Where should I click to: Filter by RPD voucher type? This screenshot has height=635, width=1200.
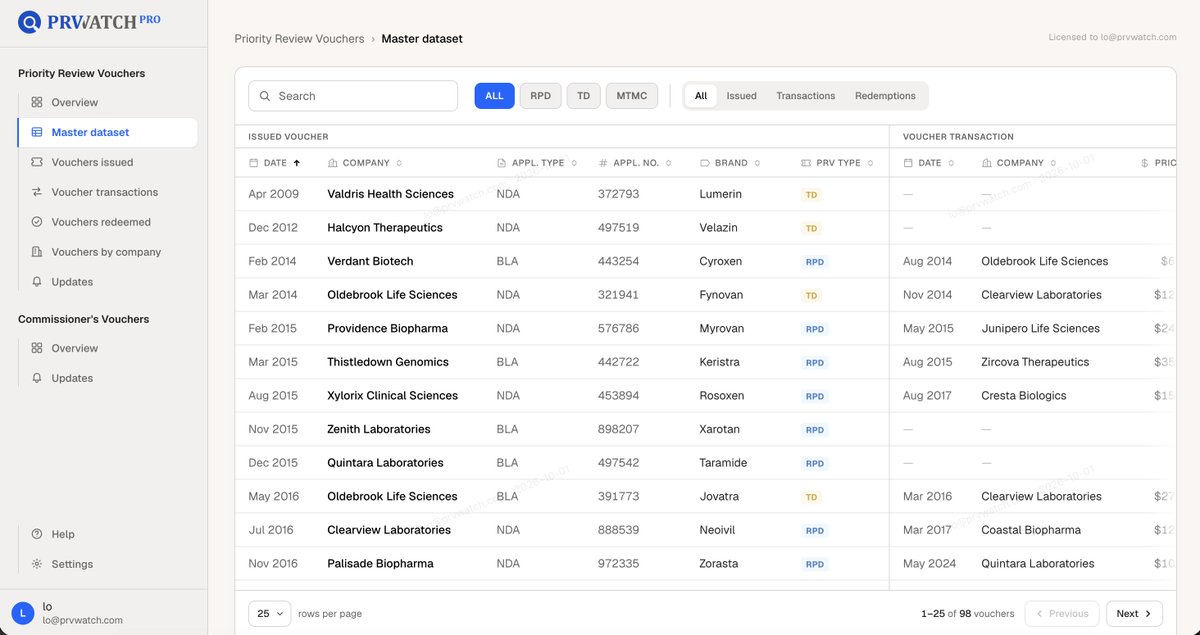point(541,96)
